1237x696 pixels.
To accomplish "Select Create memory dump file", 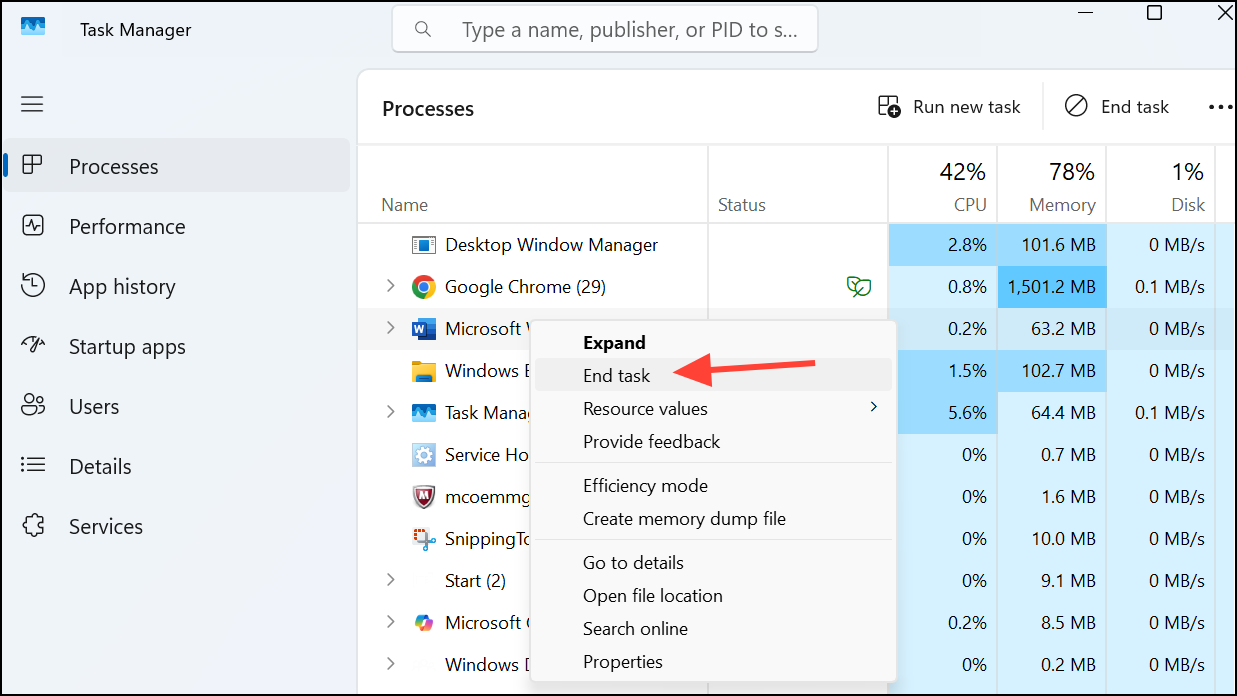I will click(x=713, y=519).
